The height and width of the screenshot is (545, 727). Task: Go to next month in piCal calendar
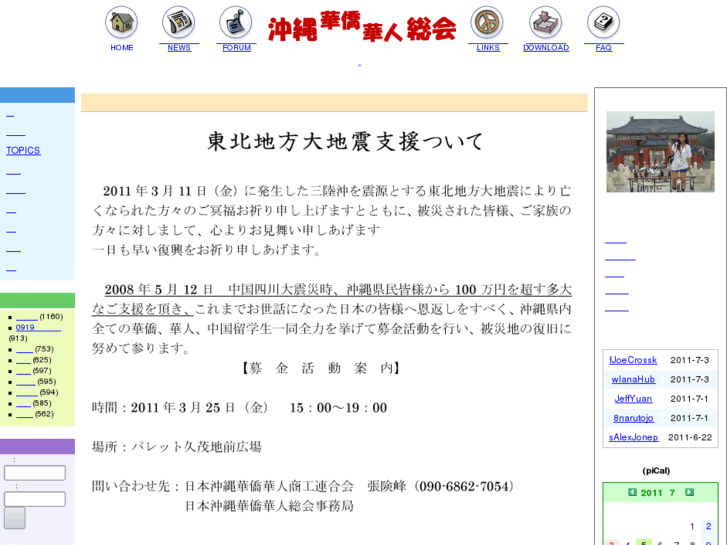coord(689,492)
